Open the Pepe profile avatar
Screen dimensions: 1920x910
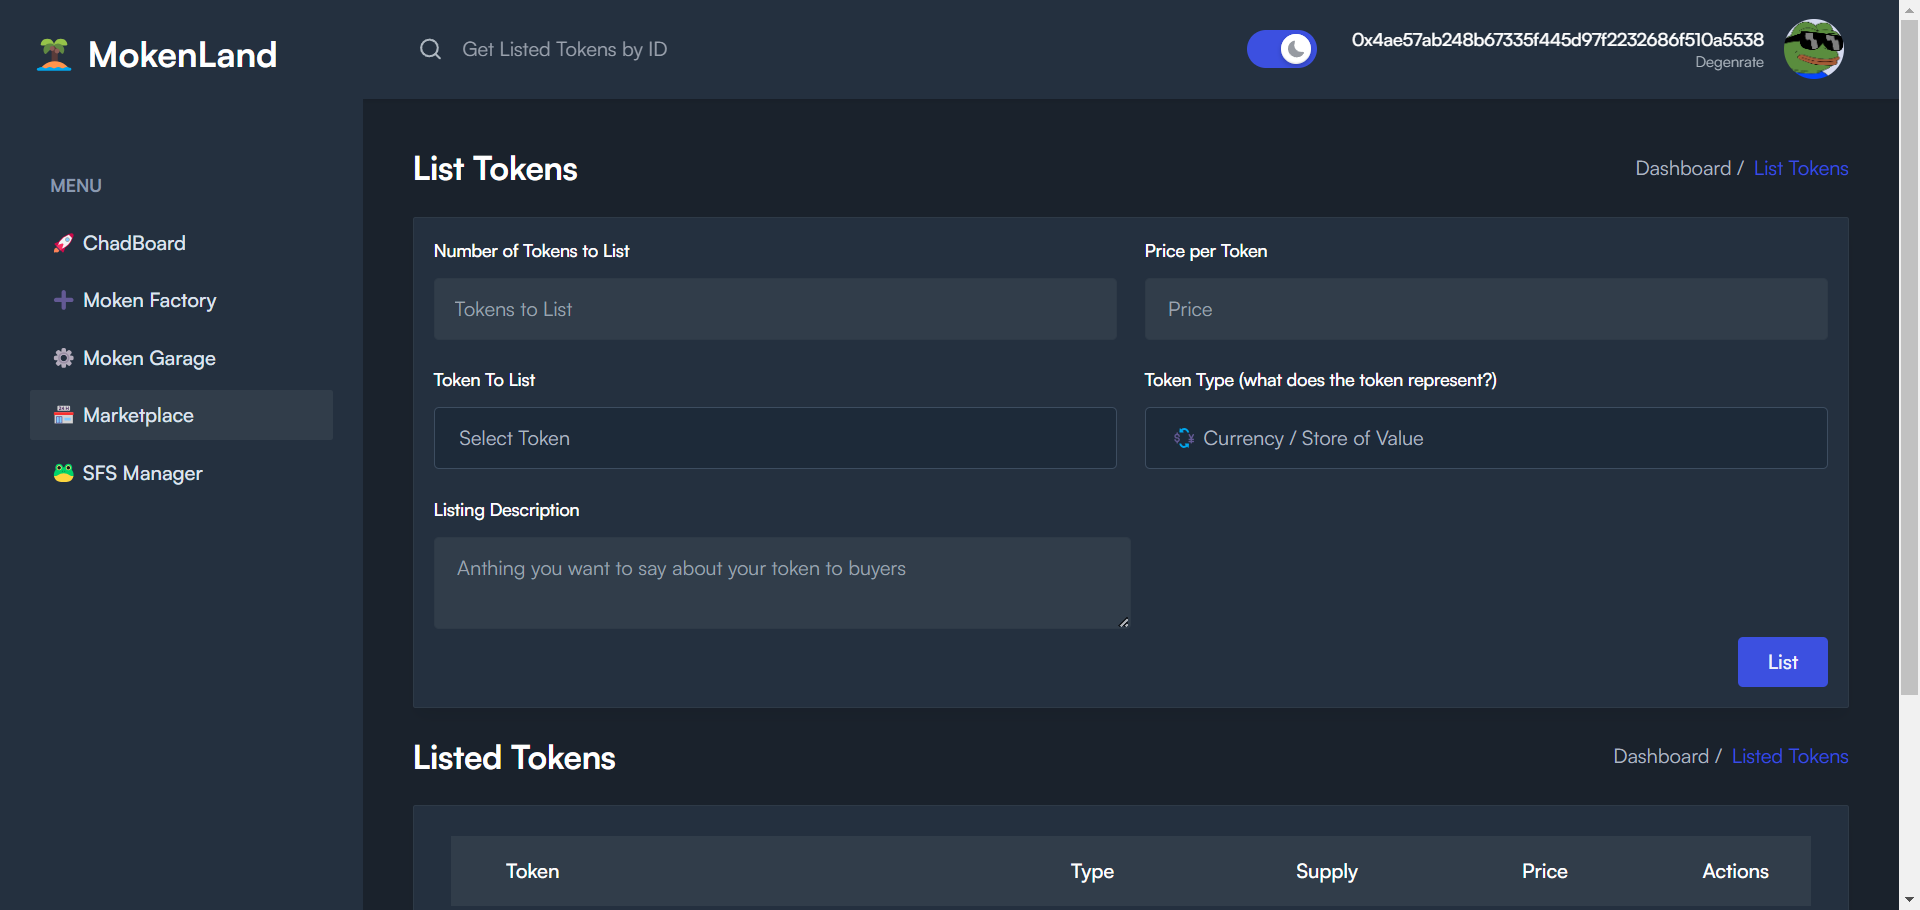point(1814,49)
